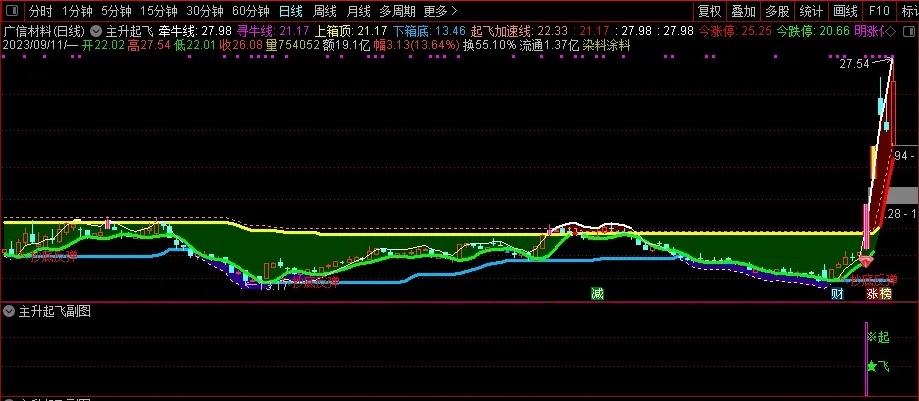Open the F10 company info
The image size is (919, 401).
879,11
